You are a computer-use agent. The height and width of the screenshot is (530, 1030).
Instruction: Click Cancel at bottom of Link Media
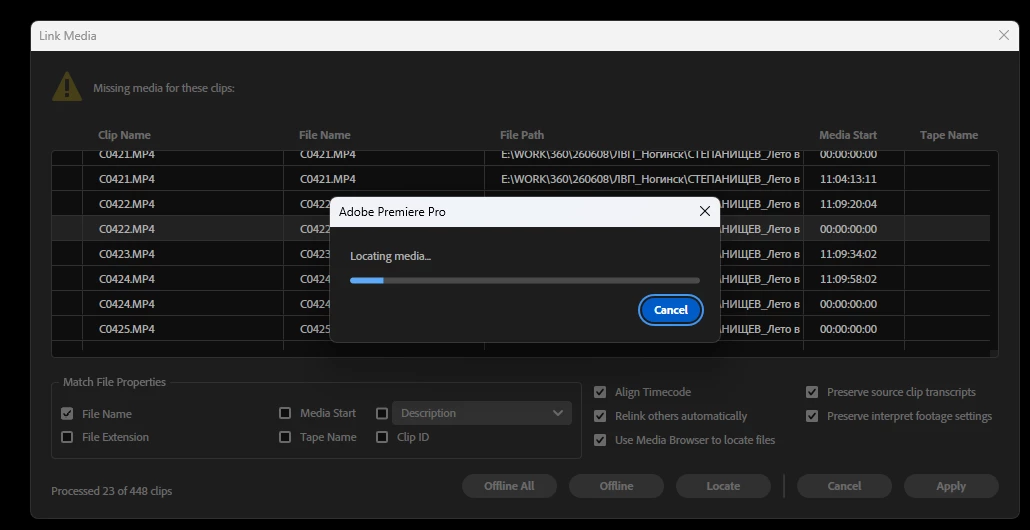point(844,486)
